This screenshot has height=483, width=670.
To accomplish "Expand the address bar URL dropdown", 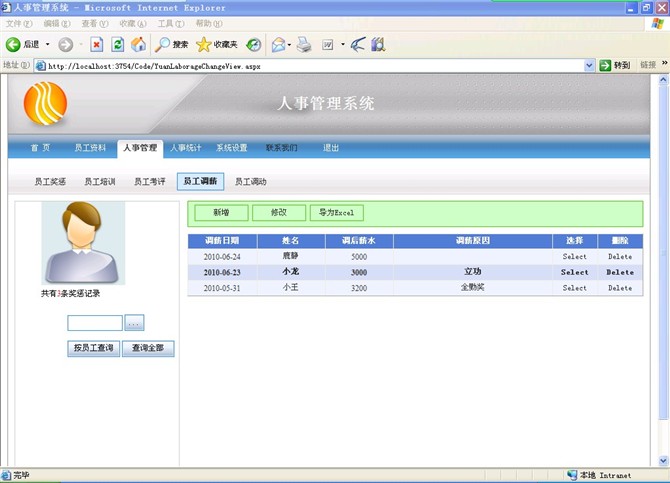I will 589,65.
